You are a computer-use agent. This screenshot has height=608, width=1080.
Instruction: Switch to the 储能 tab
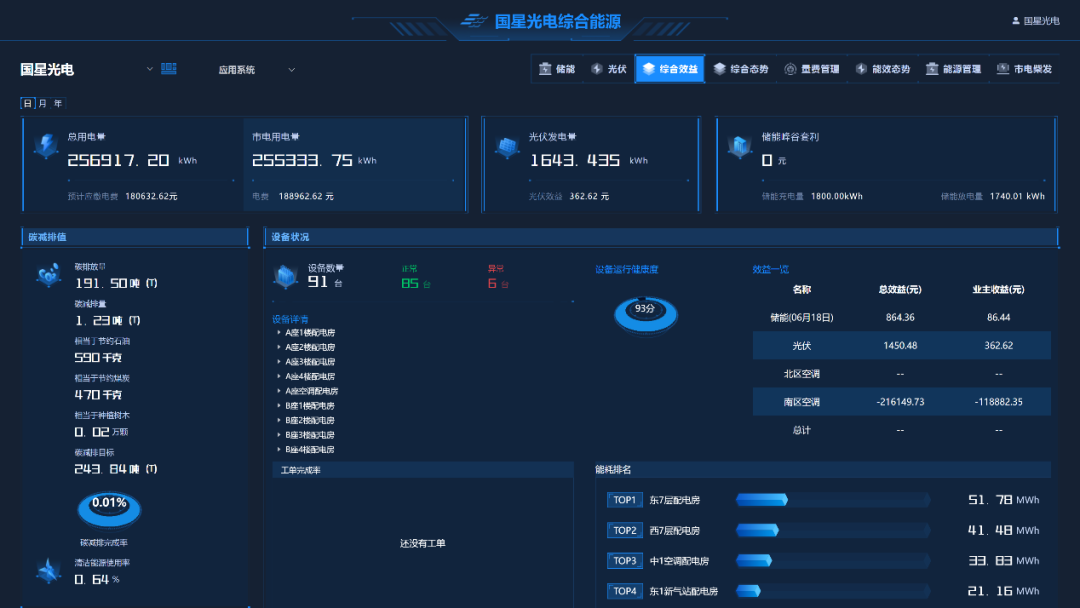tap(557, 69)
